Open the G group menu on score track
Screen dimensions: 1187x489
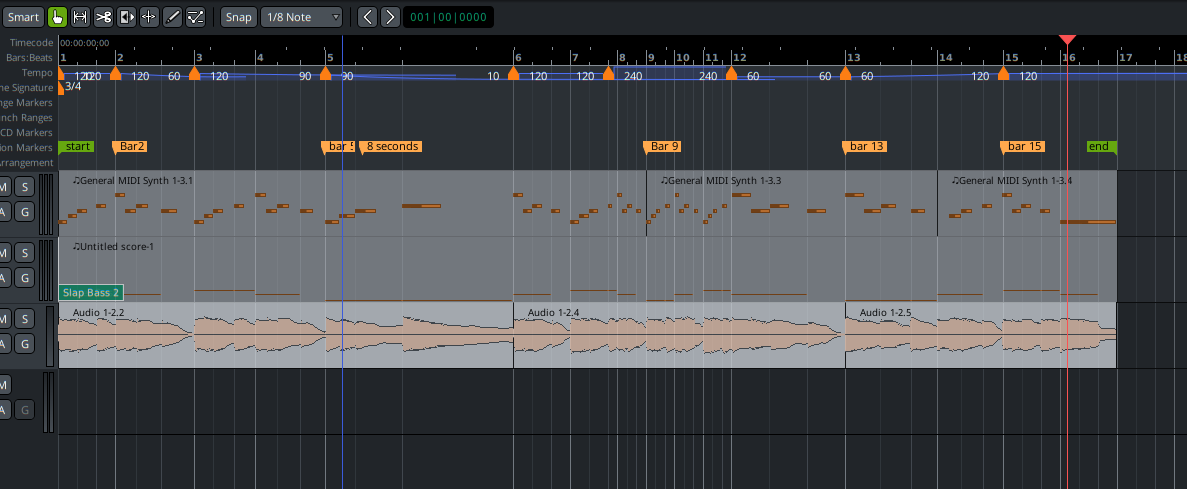coord(24,277)
